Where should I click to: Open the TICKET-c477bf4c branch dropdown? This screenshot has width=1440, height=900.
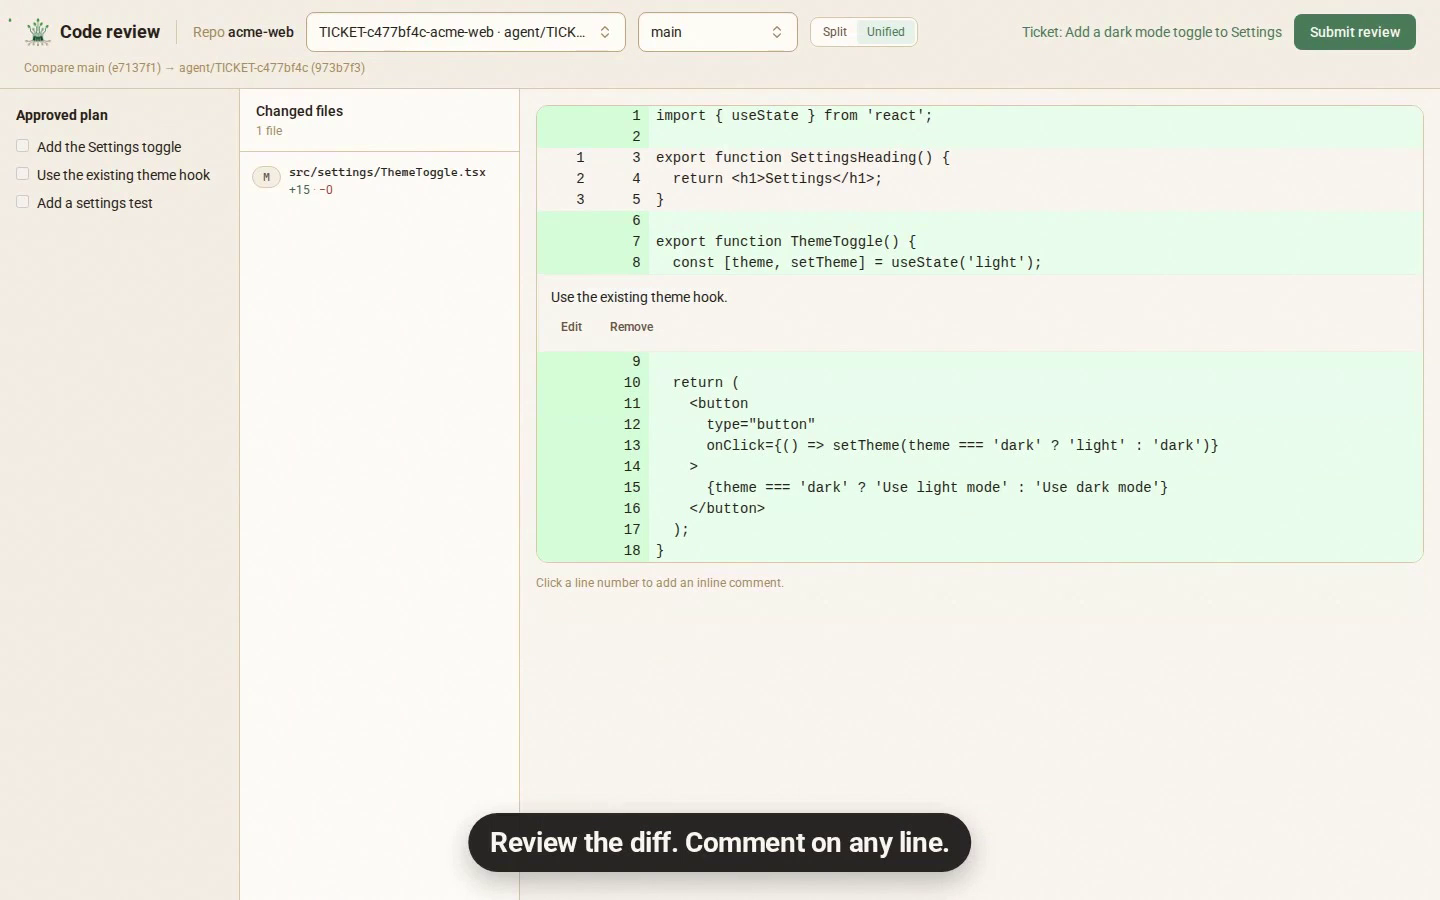pos(466,32)
